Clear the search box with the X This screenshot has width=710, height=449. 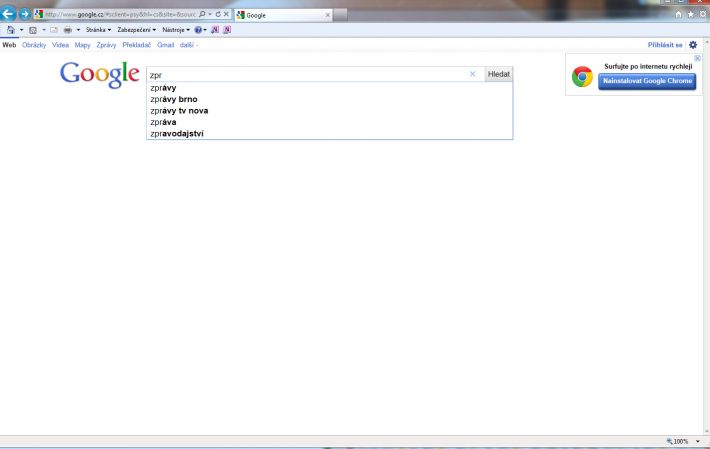point(472,74)
